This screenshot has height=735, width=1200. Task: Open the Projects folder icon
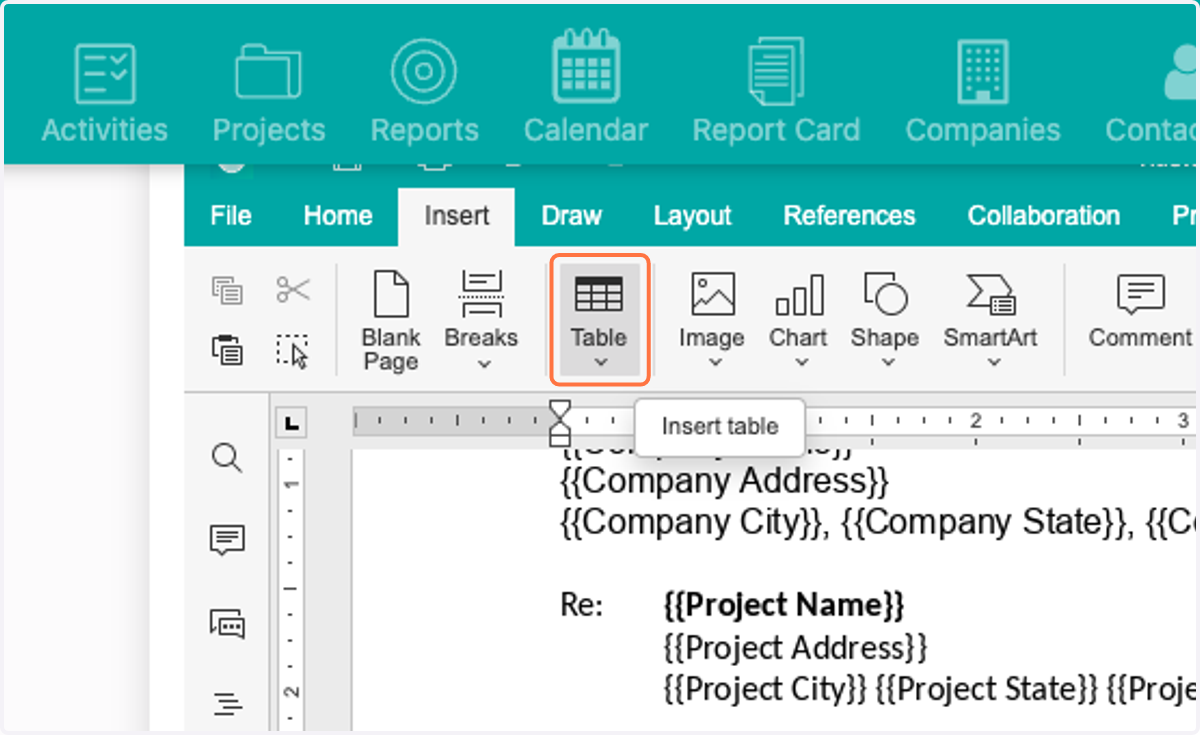[x=268, y=73]
